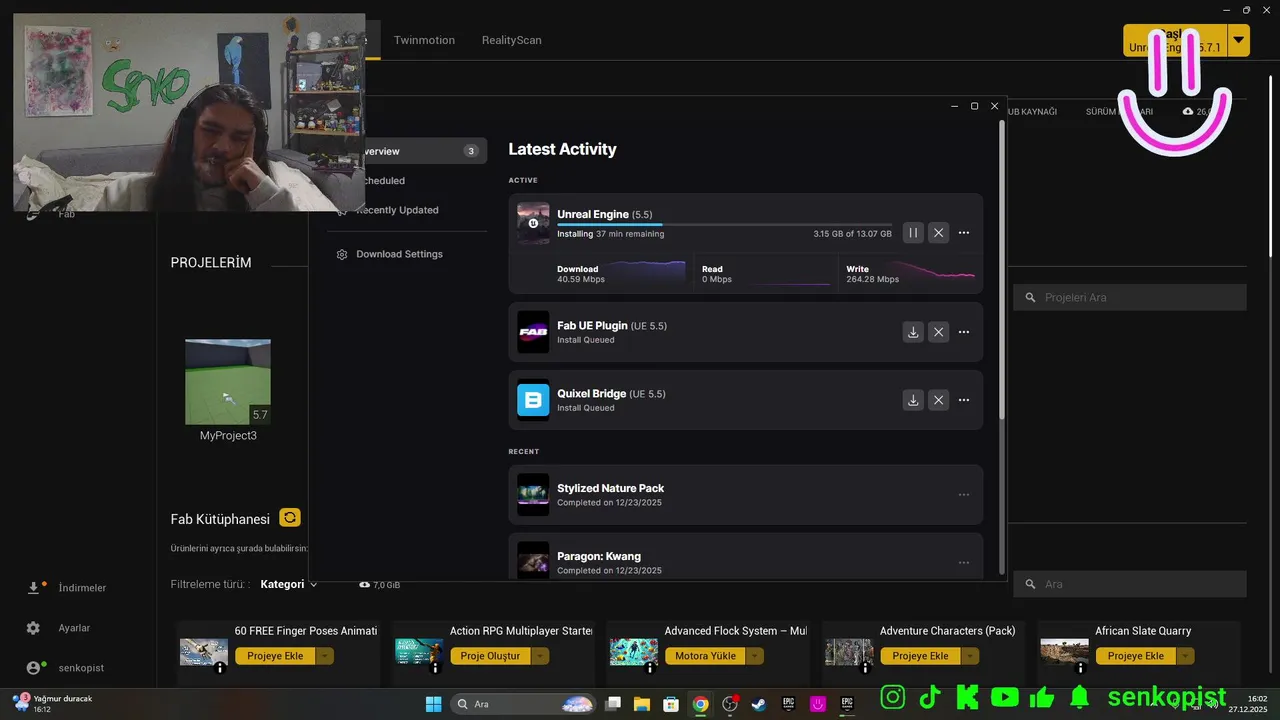This screenshot has width=1280, height=720.
Task: Open more options for Paragon: Kwang
Action: tap(964, 563)
